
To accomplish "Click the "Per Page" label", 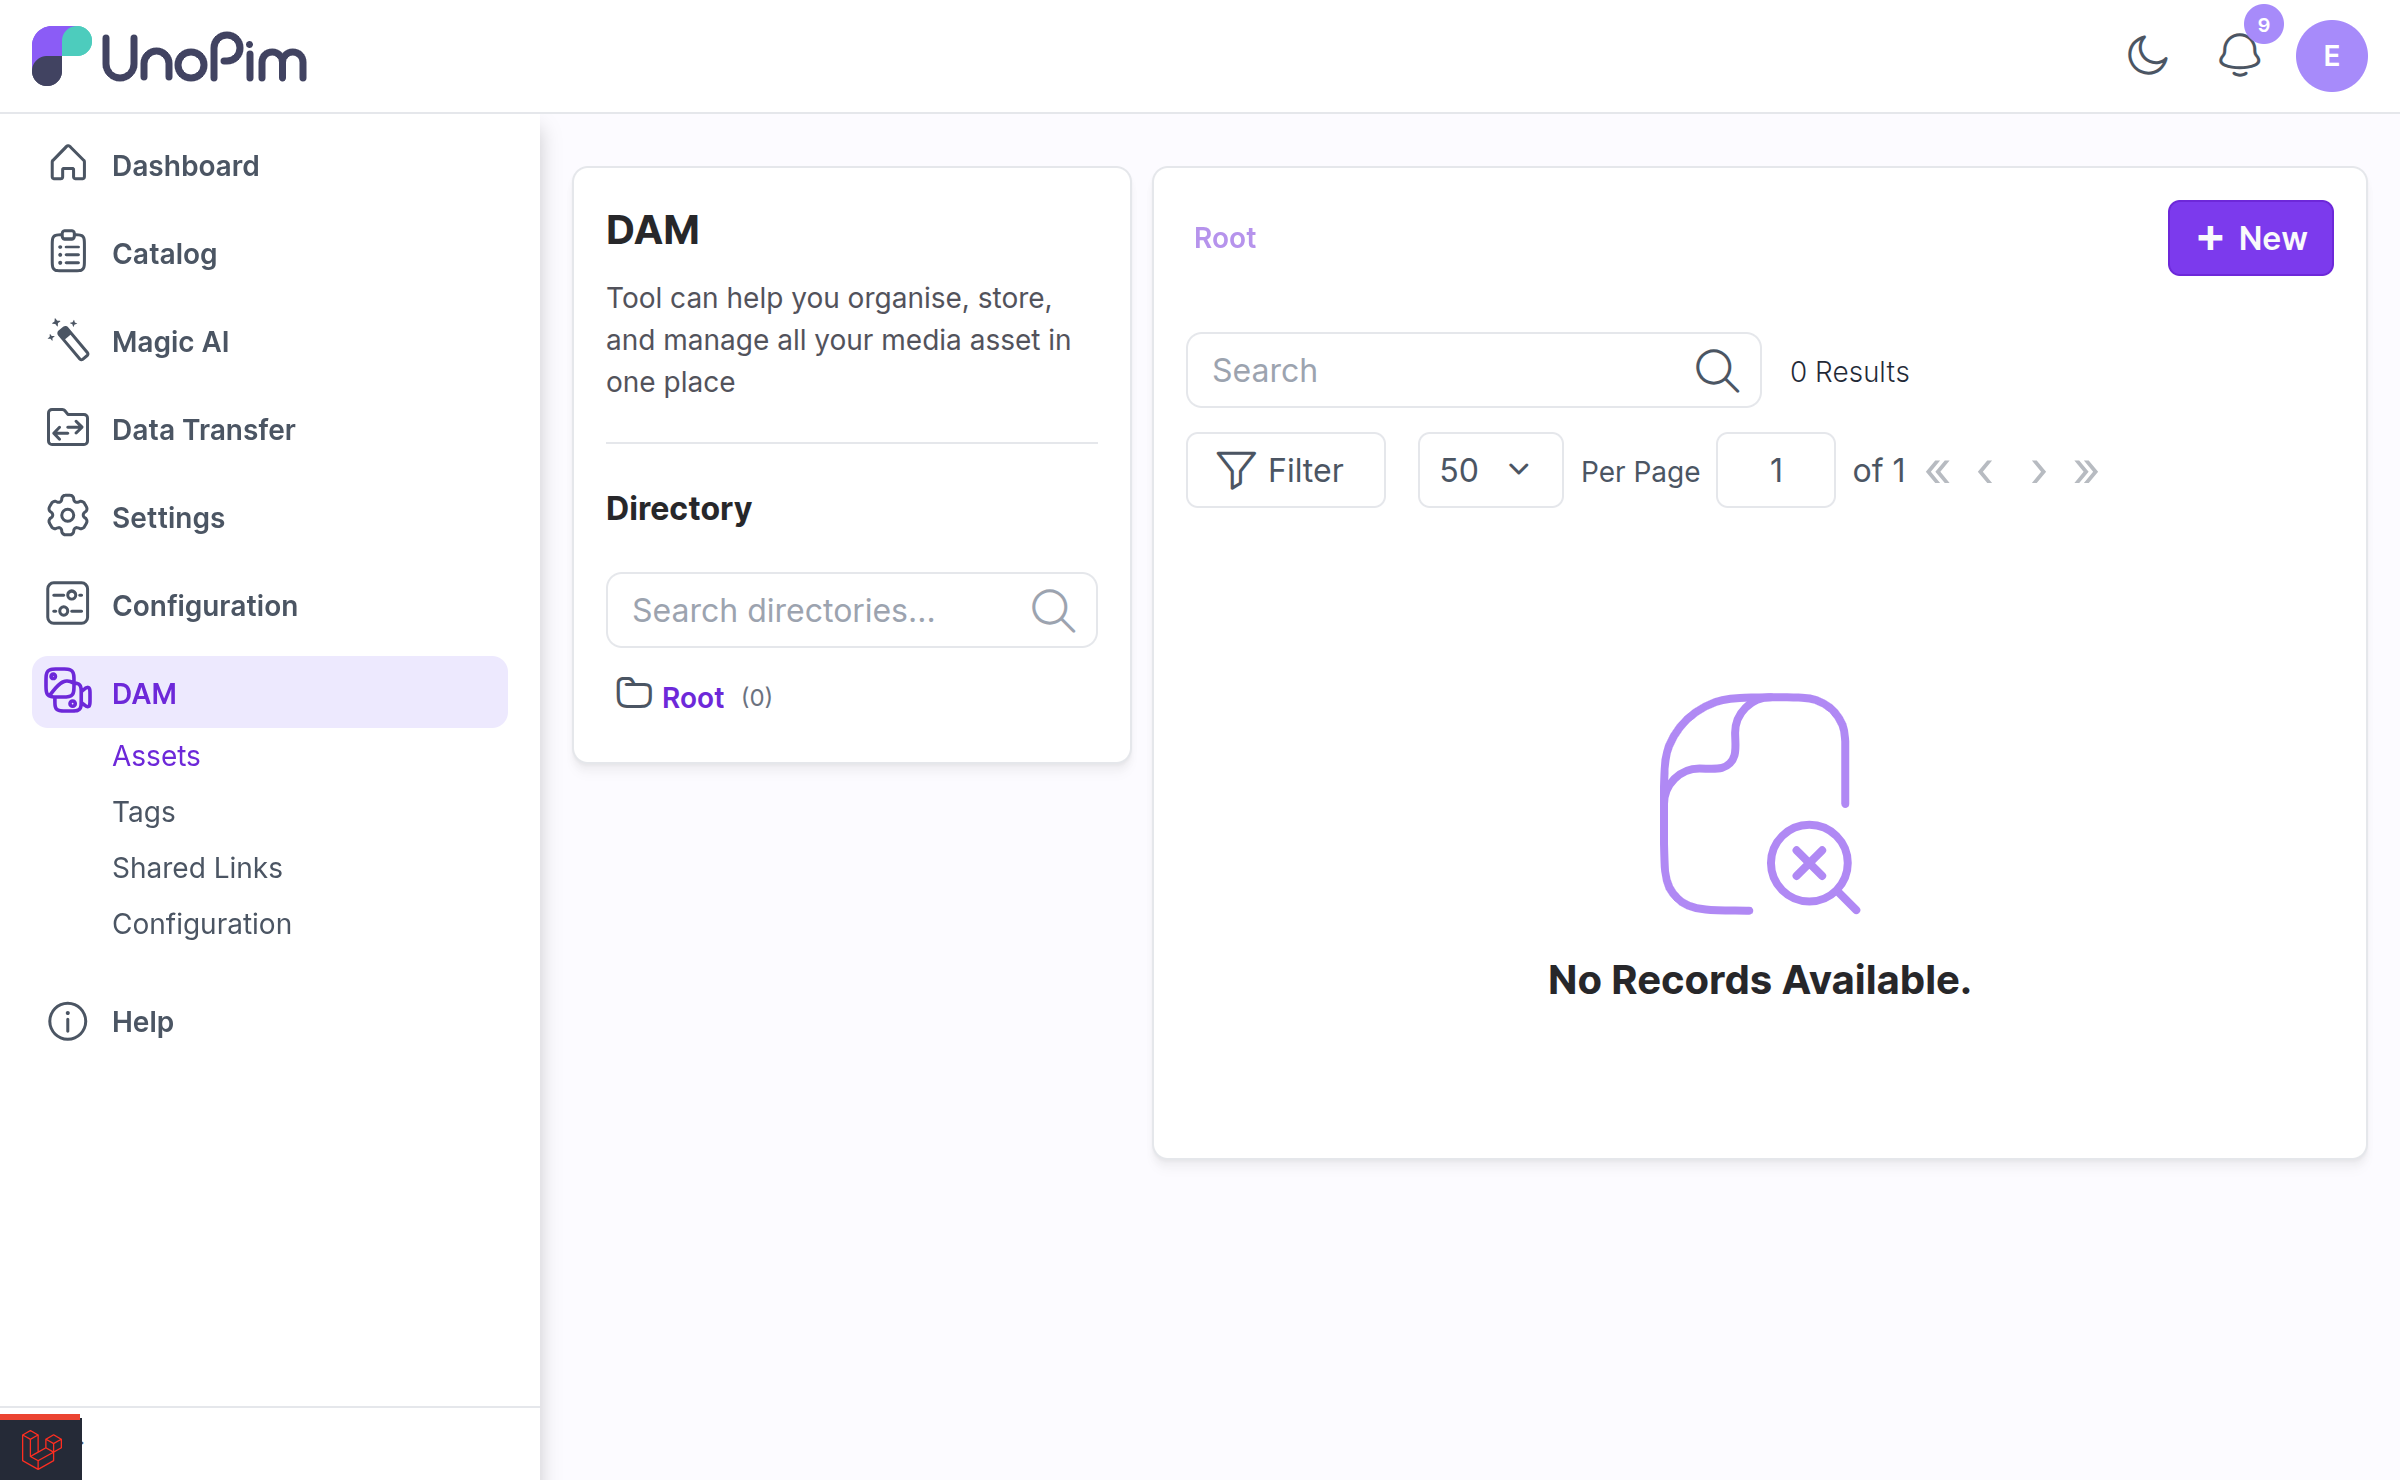I will click(1641, 471).
